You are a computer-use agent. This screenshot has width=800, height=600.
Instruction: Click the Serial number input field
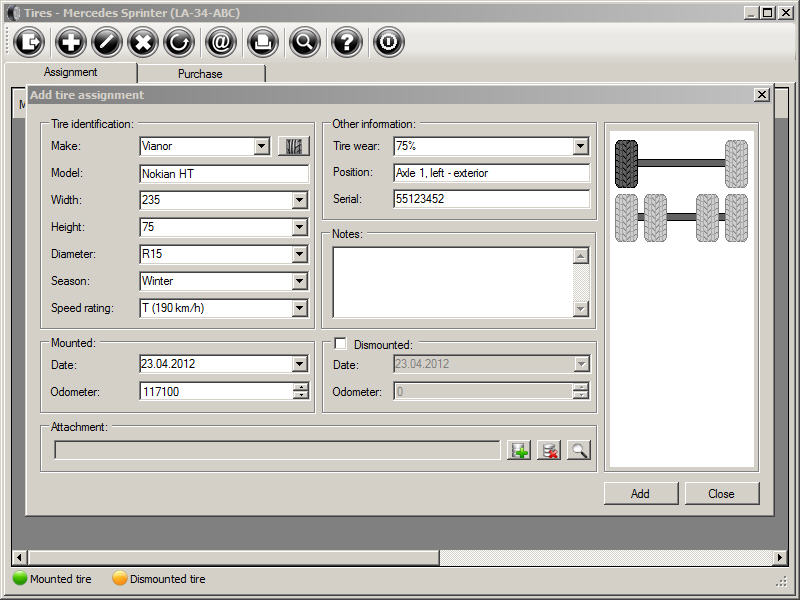(x=491, y=199)
